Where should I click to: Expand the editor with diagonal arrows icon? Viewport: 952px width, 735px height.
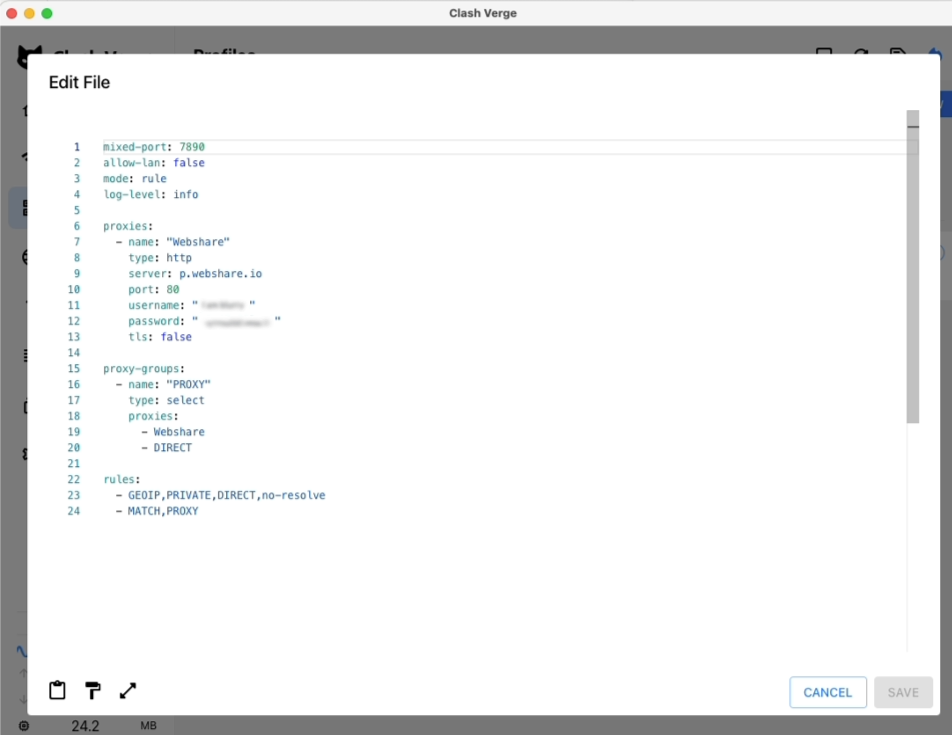point(128,691)
